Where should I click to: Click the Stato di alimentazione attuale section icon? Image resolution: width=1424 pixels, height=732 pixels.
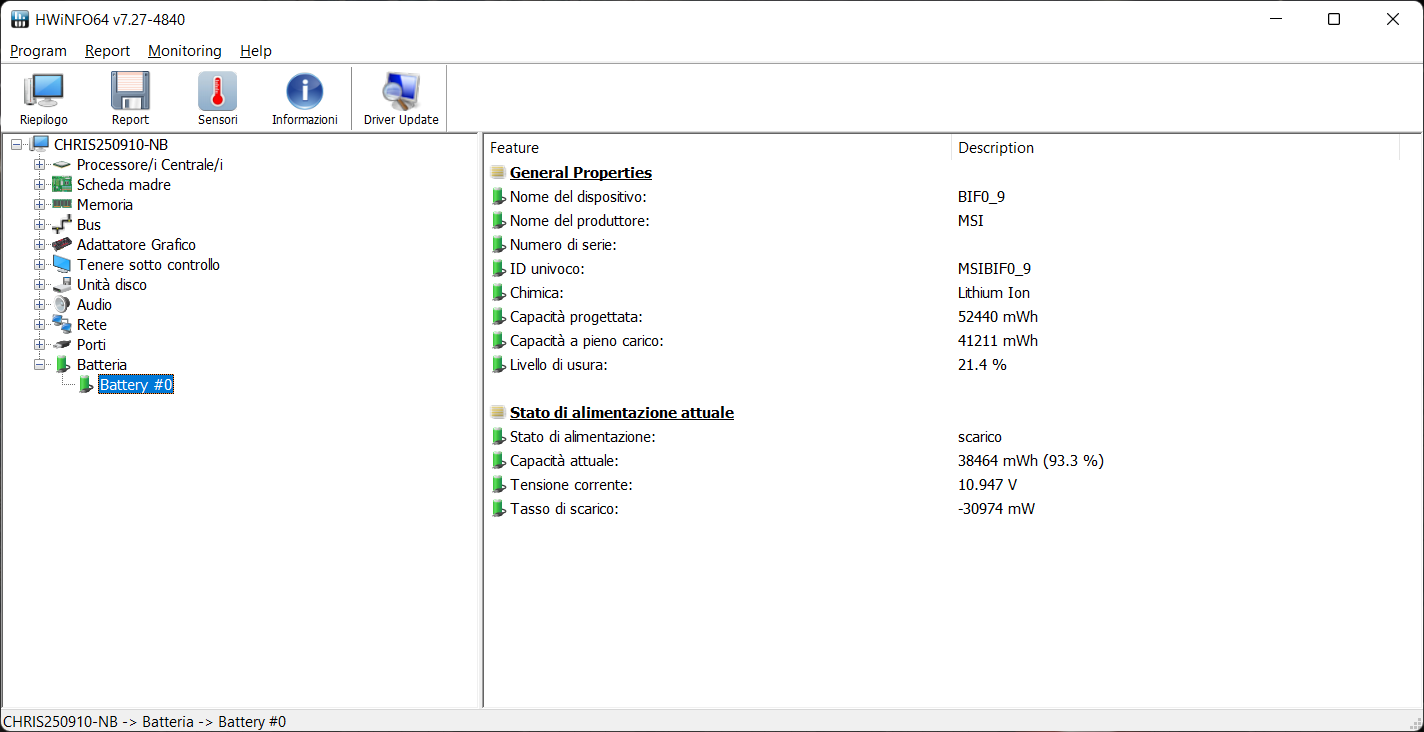coord(498,413)
